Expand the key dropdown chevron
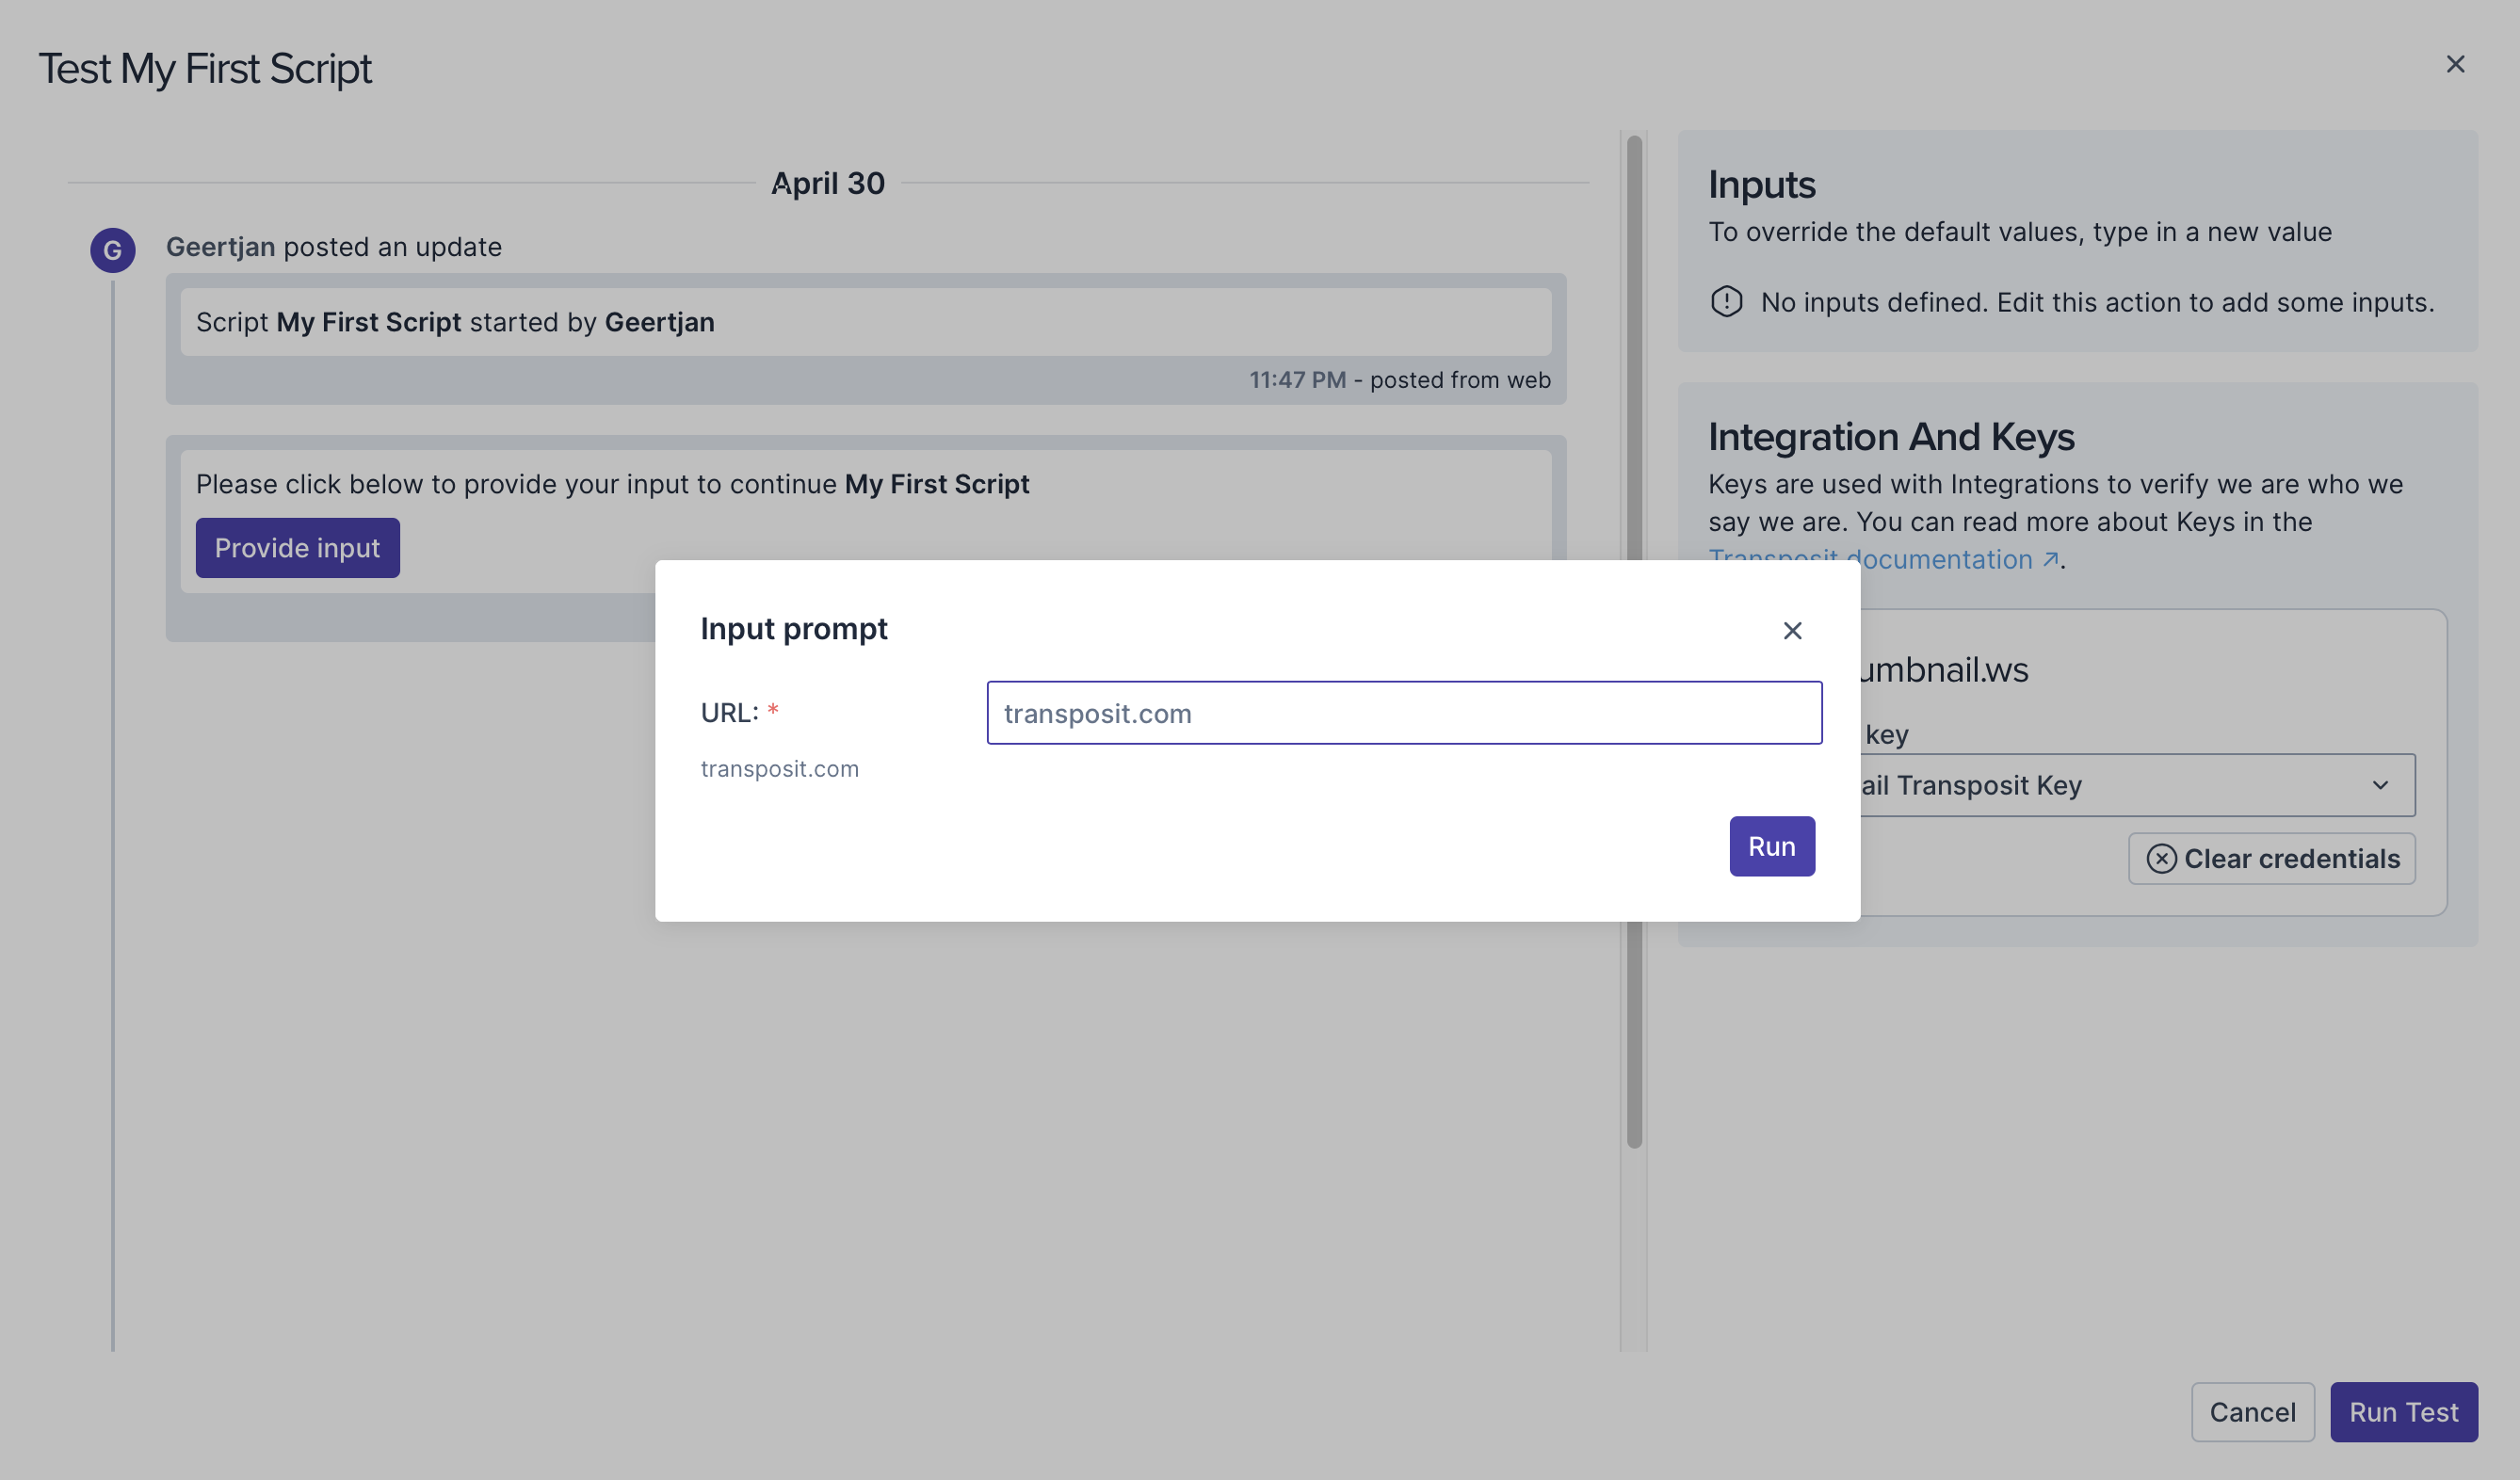The width and height of the screenshot is (2520, 1480). 2379,785
